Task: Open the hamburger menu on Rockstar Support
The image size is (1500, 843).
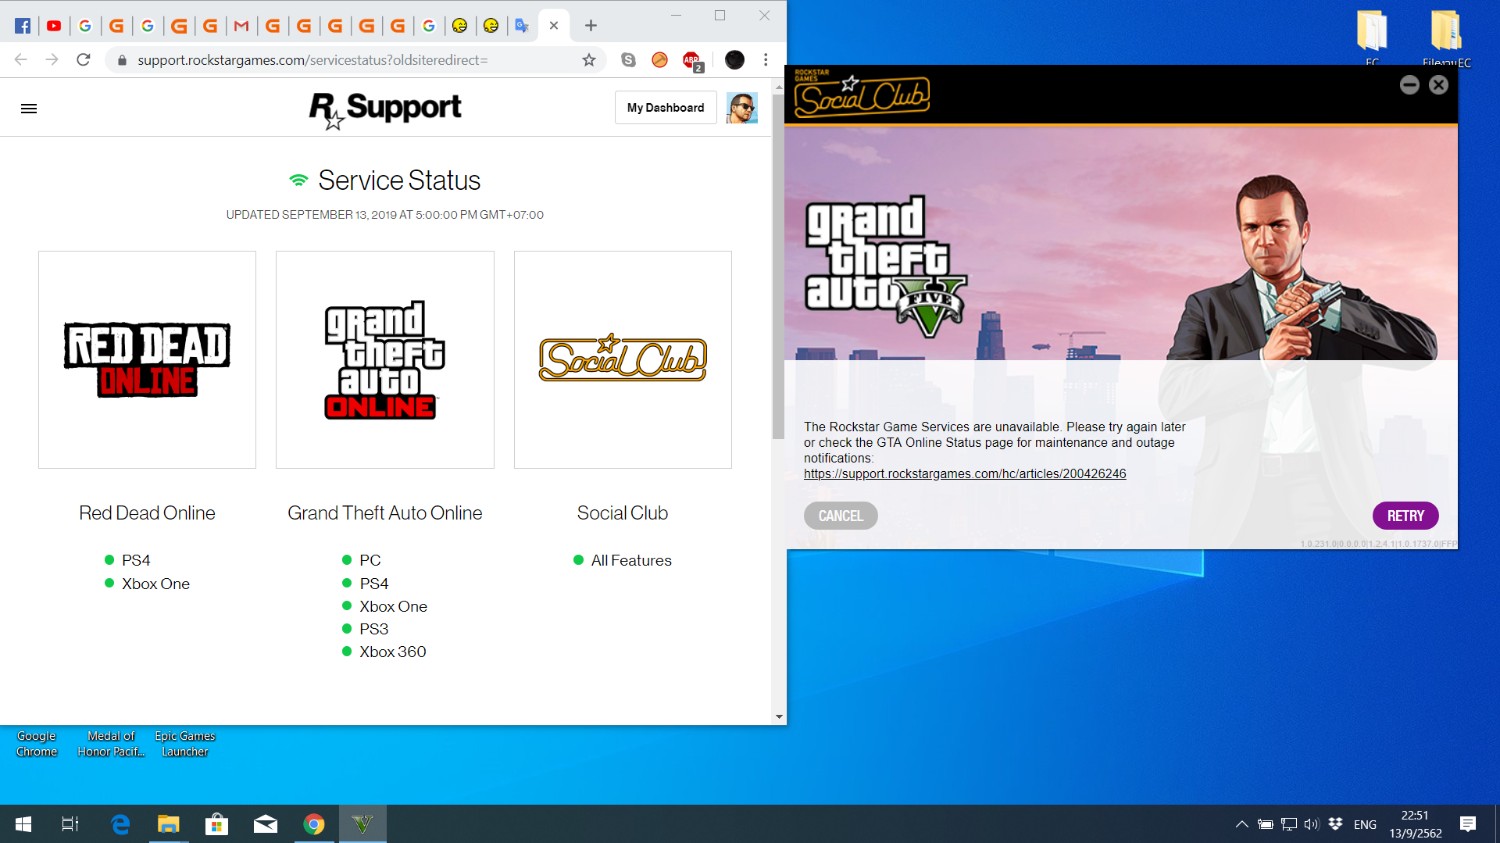Action: click(x=29, y=108)
